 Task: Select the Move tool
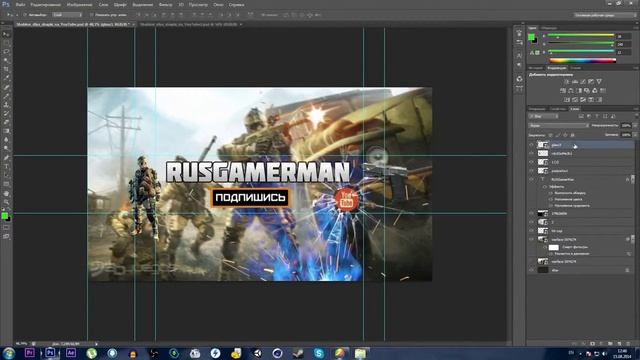point(6,34)
